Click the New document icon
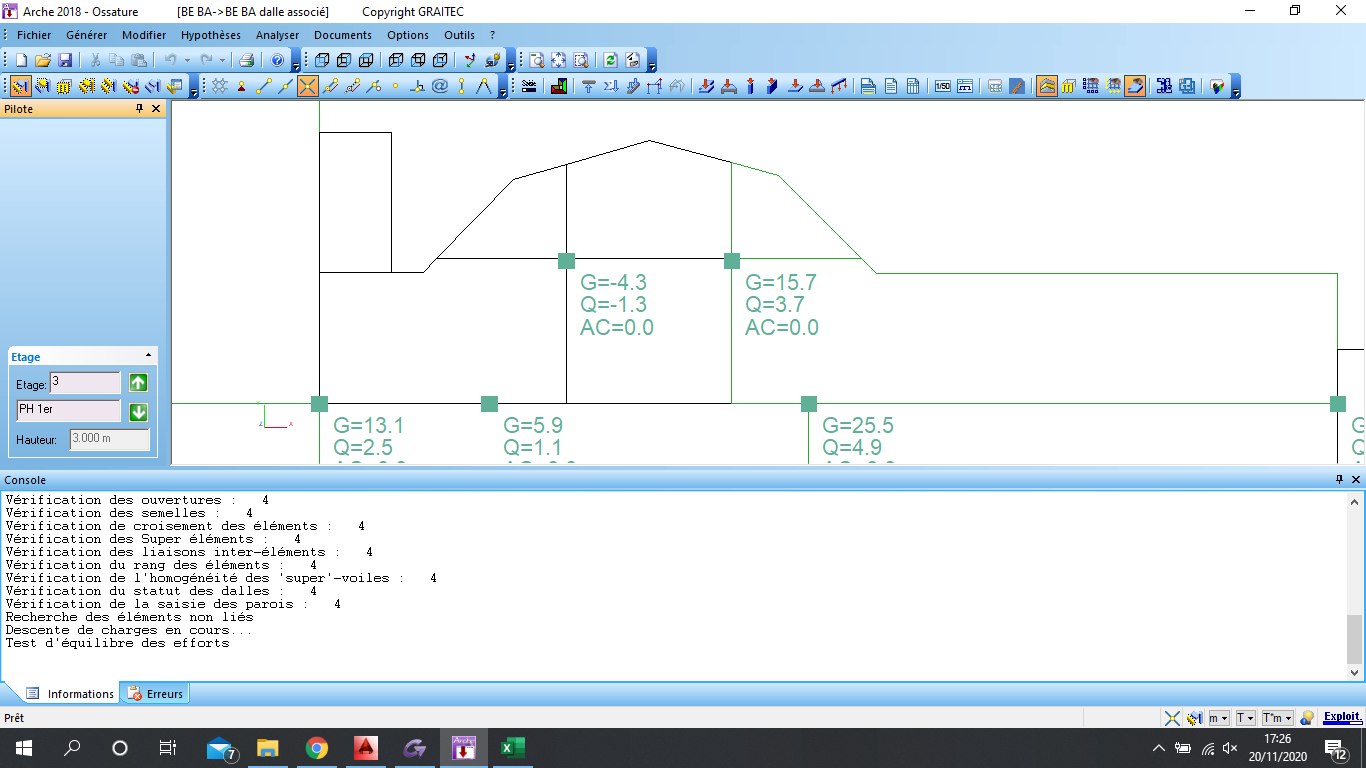This screenshot has height=768, width=1366. (x=21, y=60)
